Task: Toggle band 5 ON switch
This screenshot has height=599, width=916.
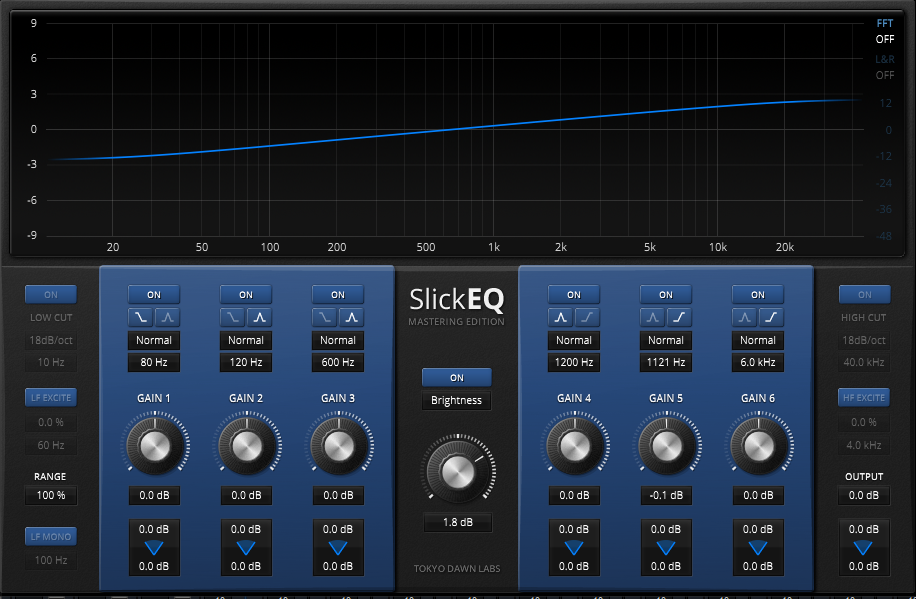Action: (666, 295)
